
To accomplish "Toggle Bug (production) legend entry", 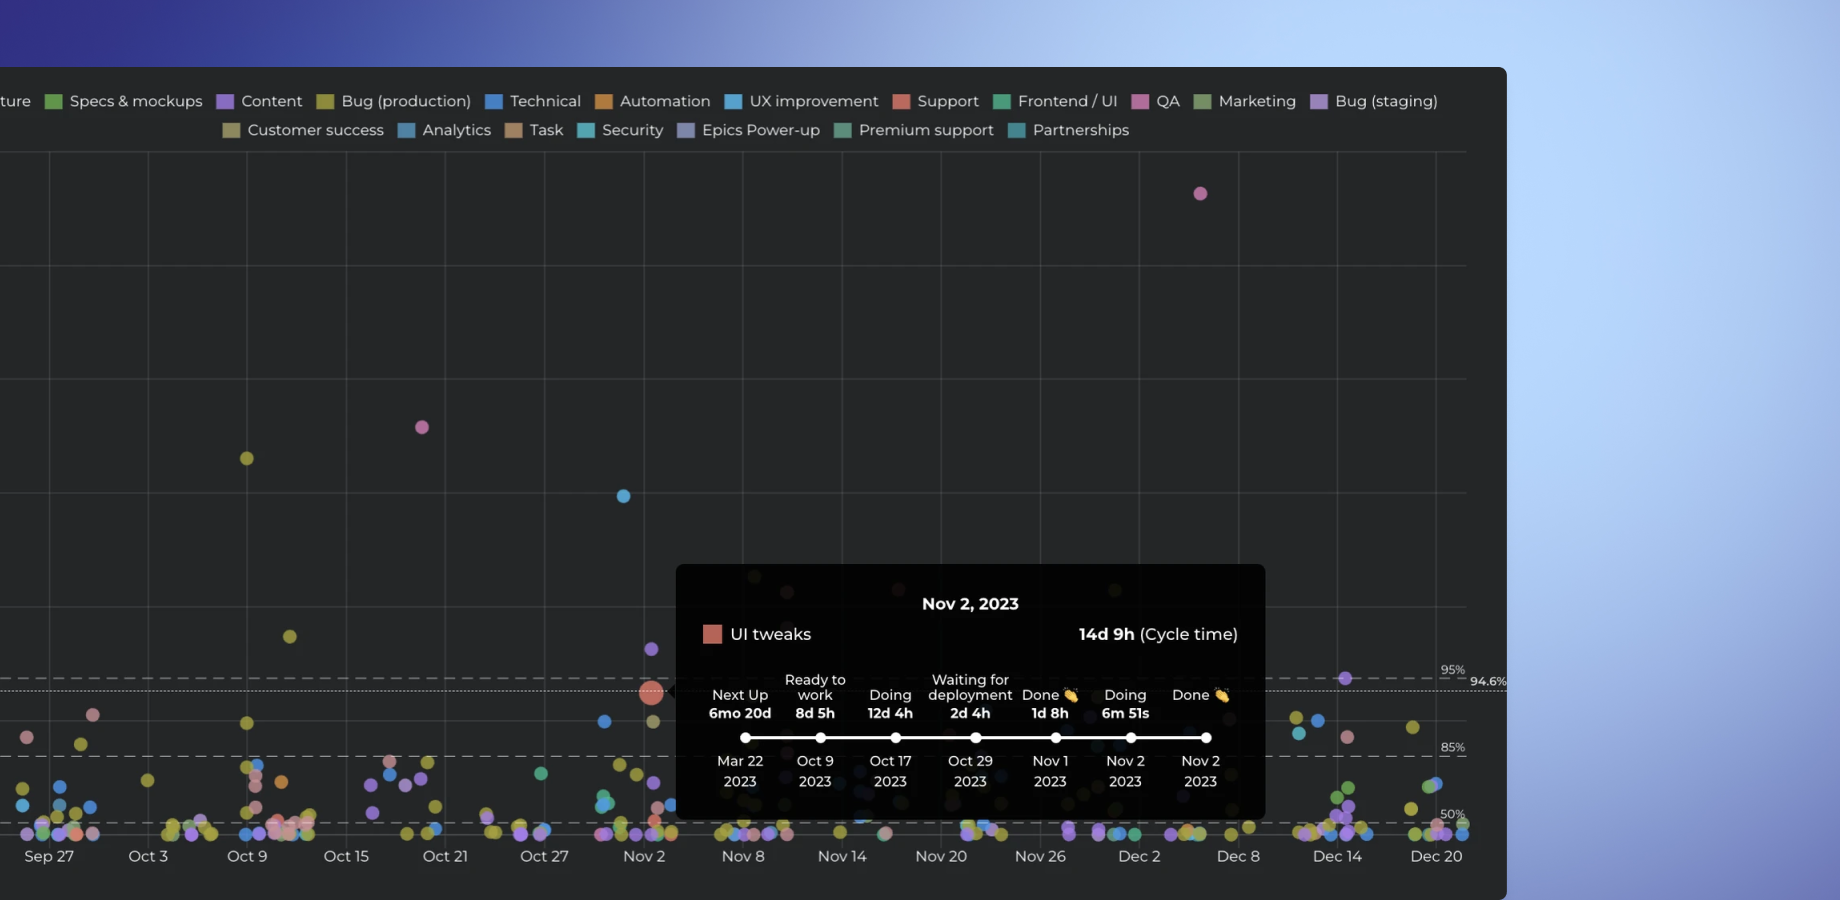I will pos(394,101).
